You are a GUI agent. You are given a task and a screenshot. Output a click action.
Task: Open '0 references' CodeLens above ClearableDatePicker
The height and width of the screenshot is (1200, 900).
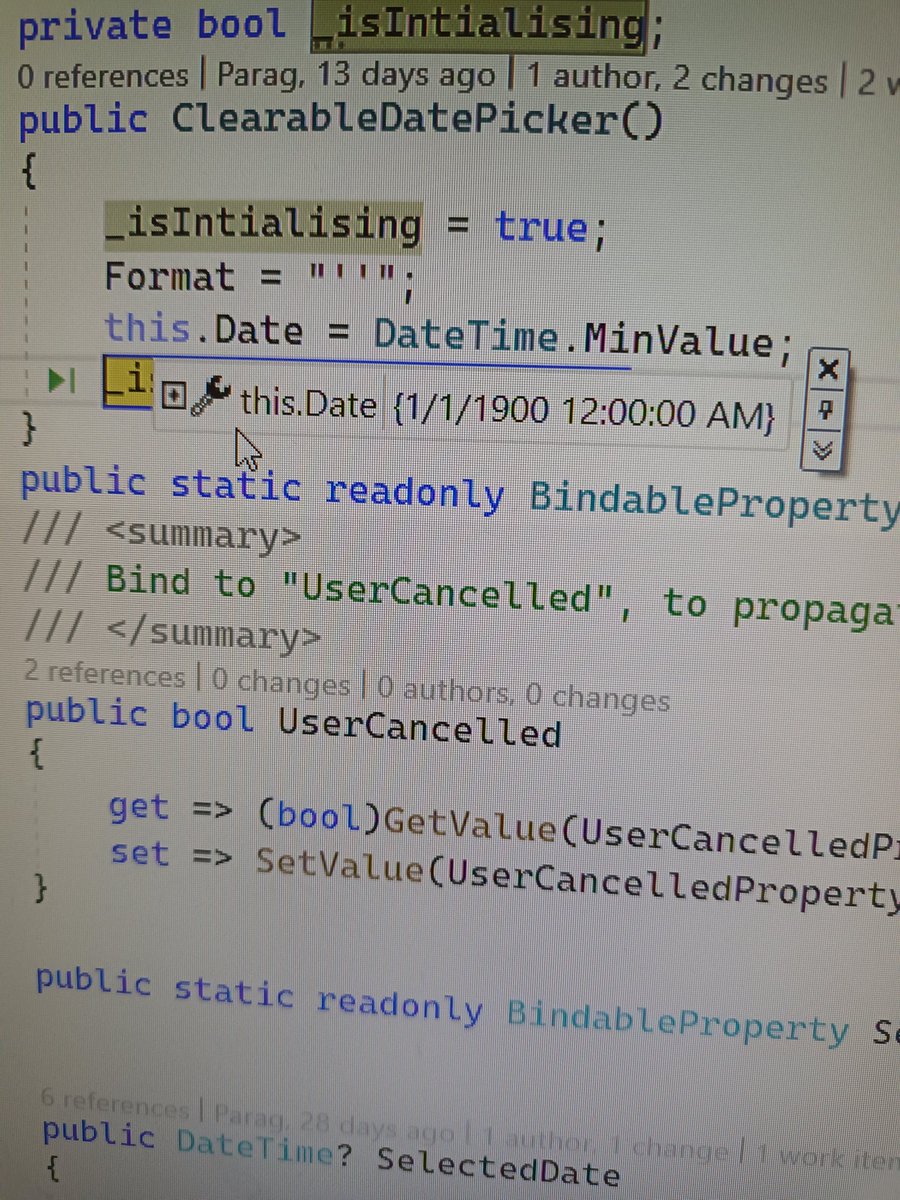click(x=103, y=76)
